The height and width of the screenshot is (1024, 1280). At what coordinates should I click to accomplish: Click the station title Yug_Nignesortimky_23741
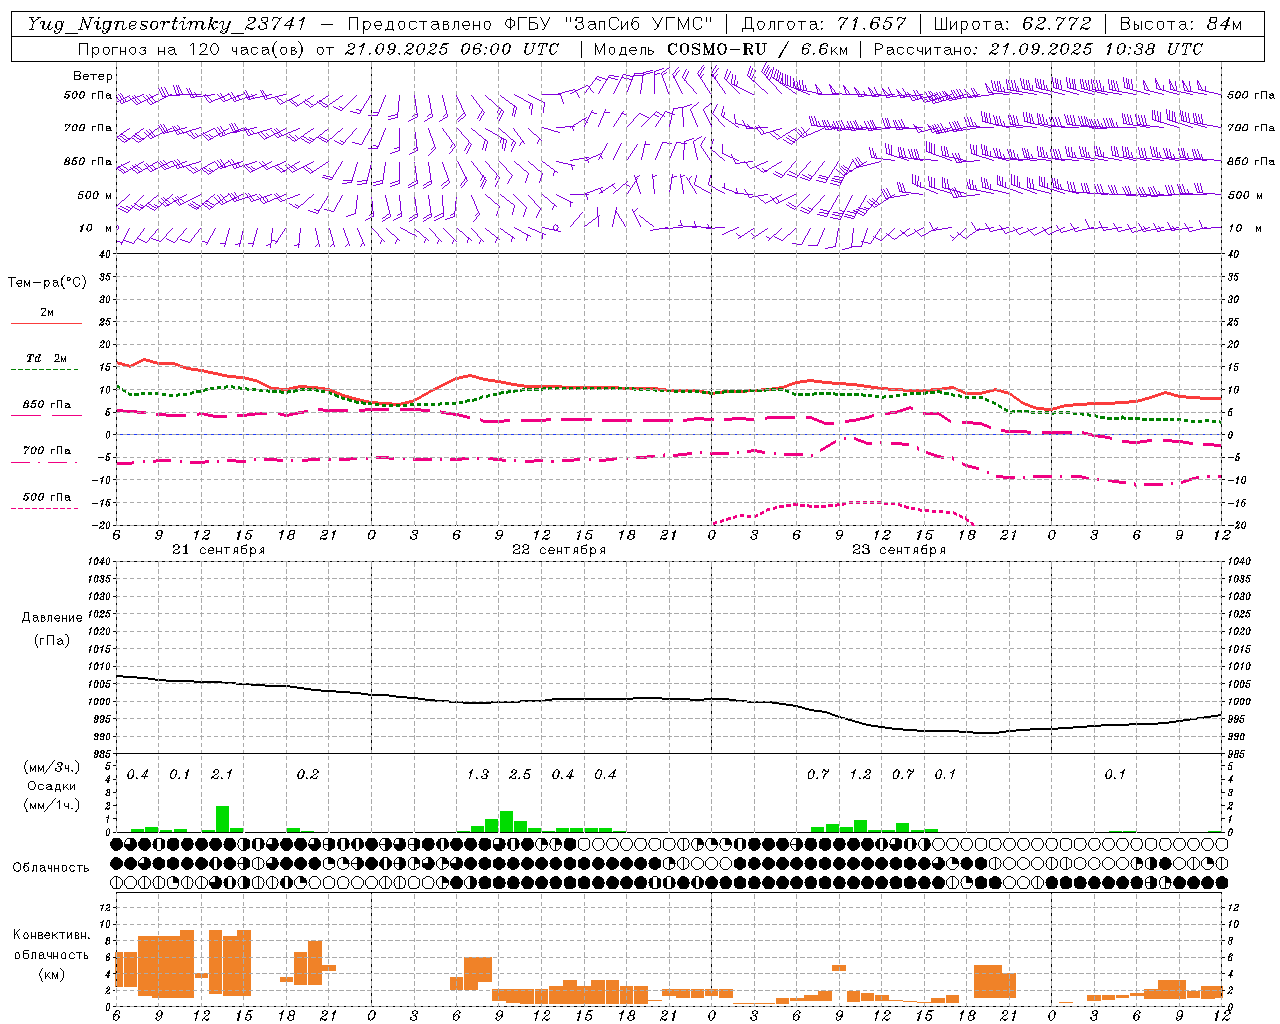tap(167, 24)
